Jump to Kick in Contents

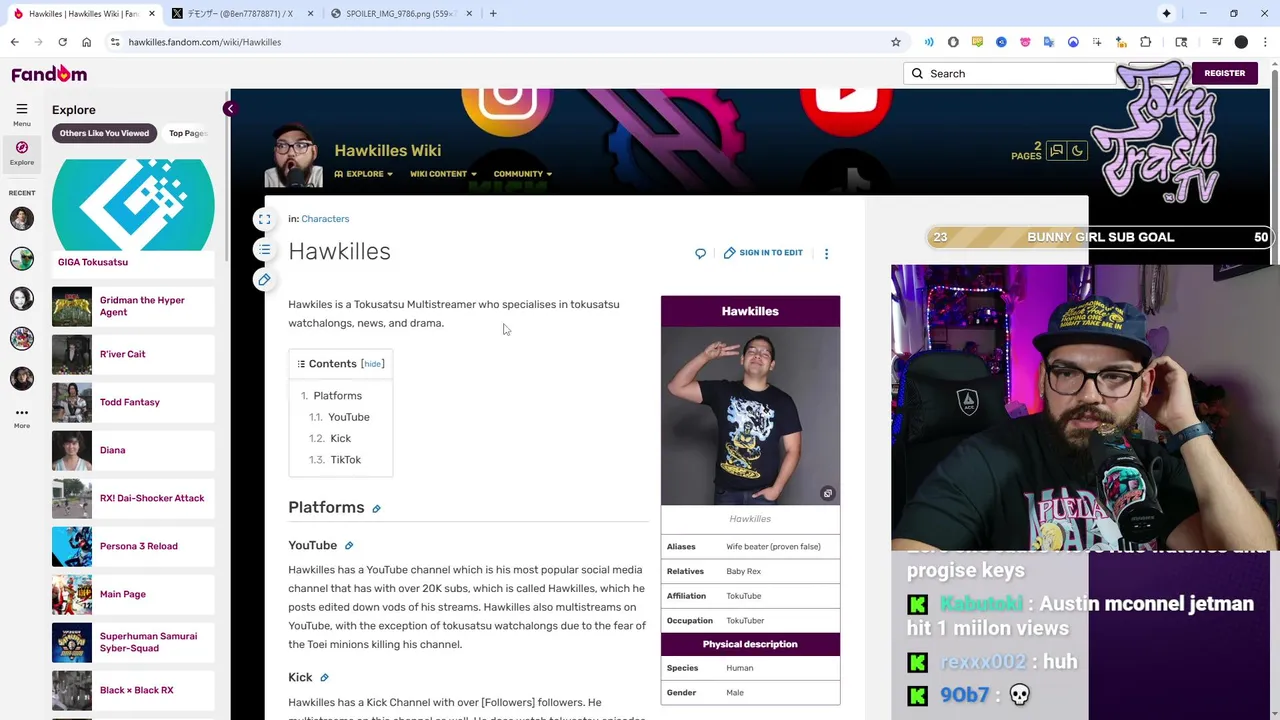(x=340, y=439)
